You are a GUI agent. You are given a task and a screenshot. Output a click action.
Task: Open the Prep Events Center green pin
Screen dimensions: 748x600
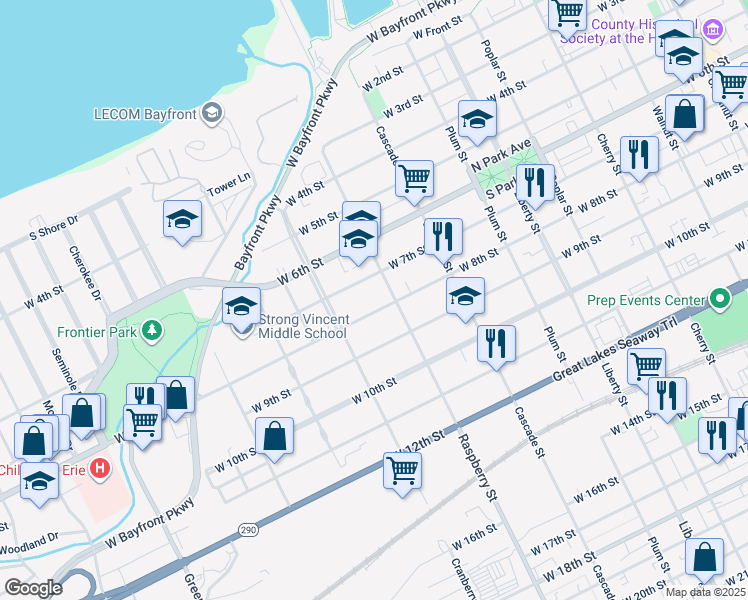click(719, 300)
